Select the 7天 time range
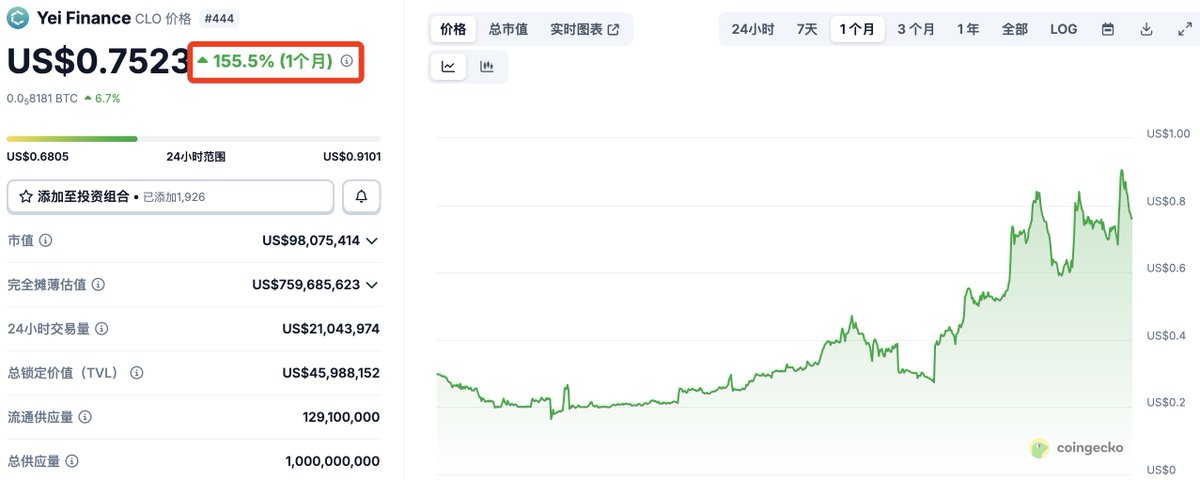Screen dimensions: 1200x480 807,29
